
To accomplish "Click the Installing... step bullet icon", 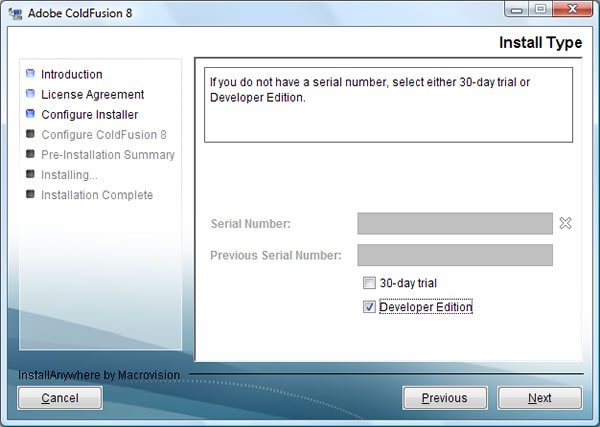I will point(30,174).
